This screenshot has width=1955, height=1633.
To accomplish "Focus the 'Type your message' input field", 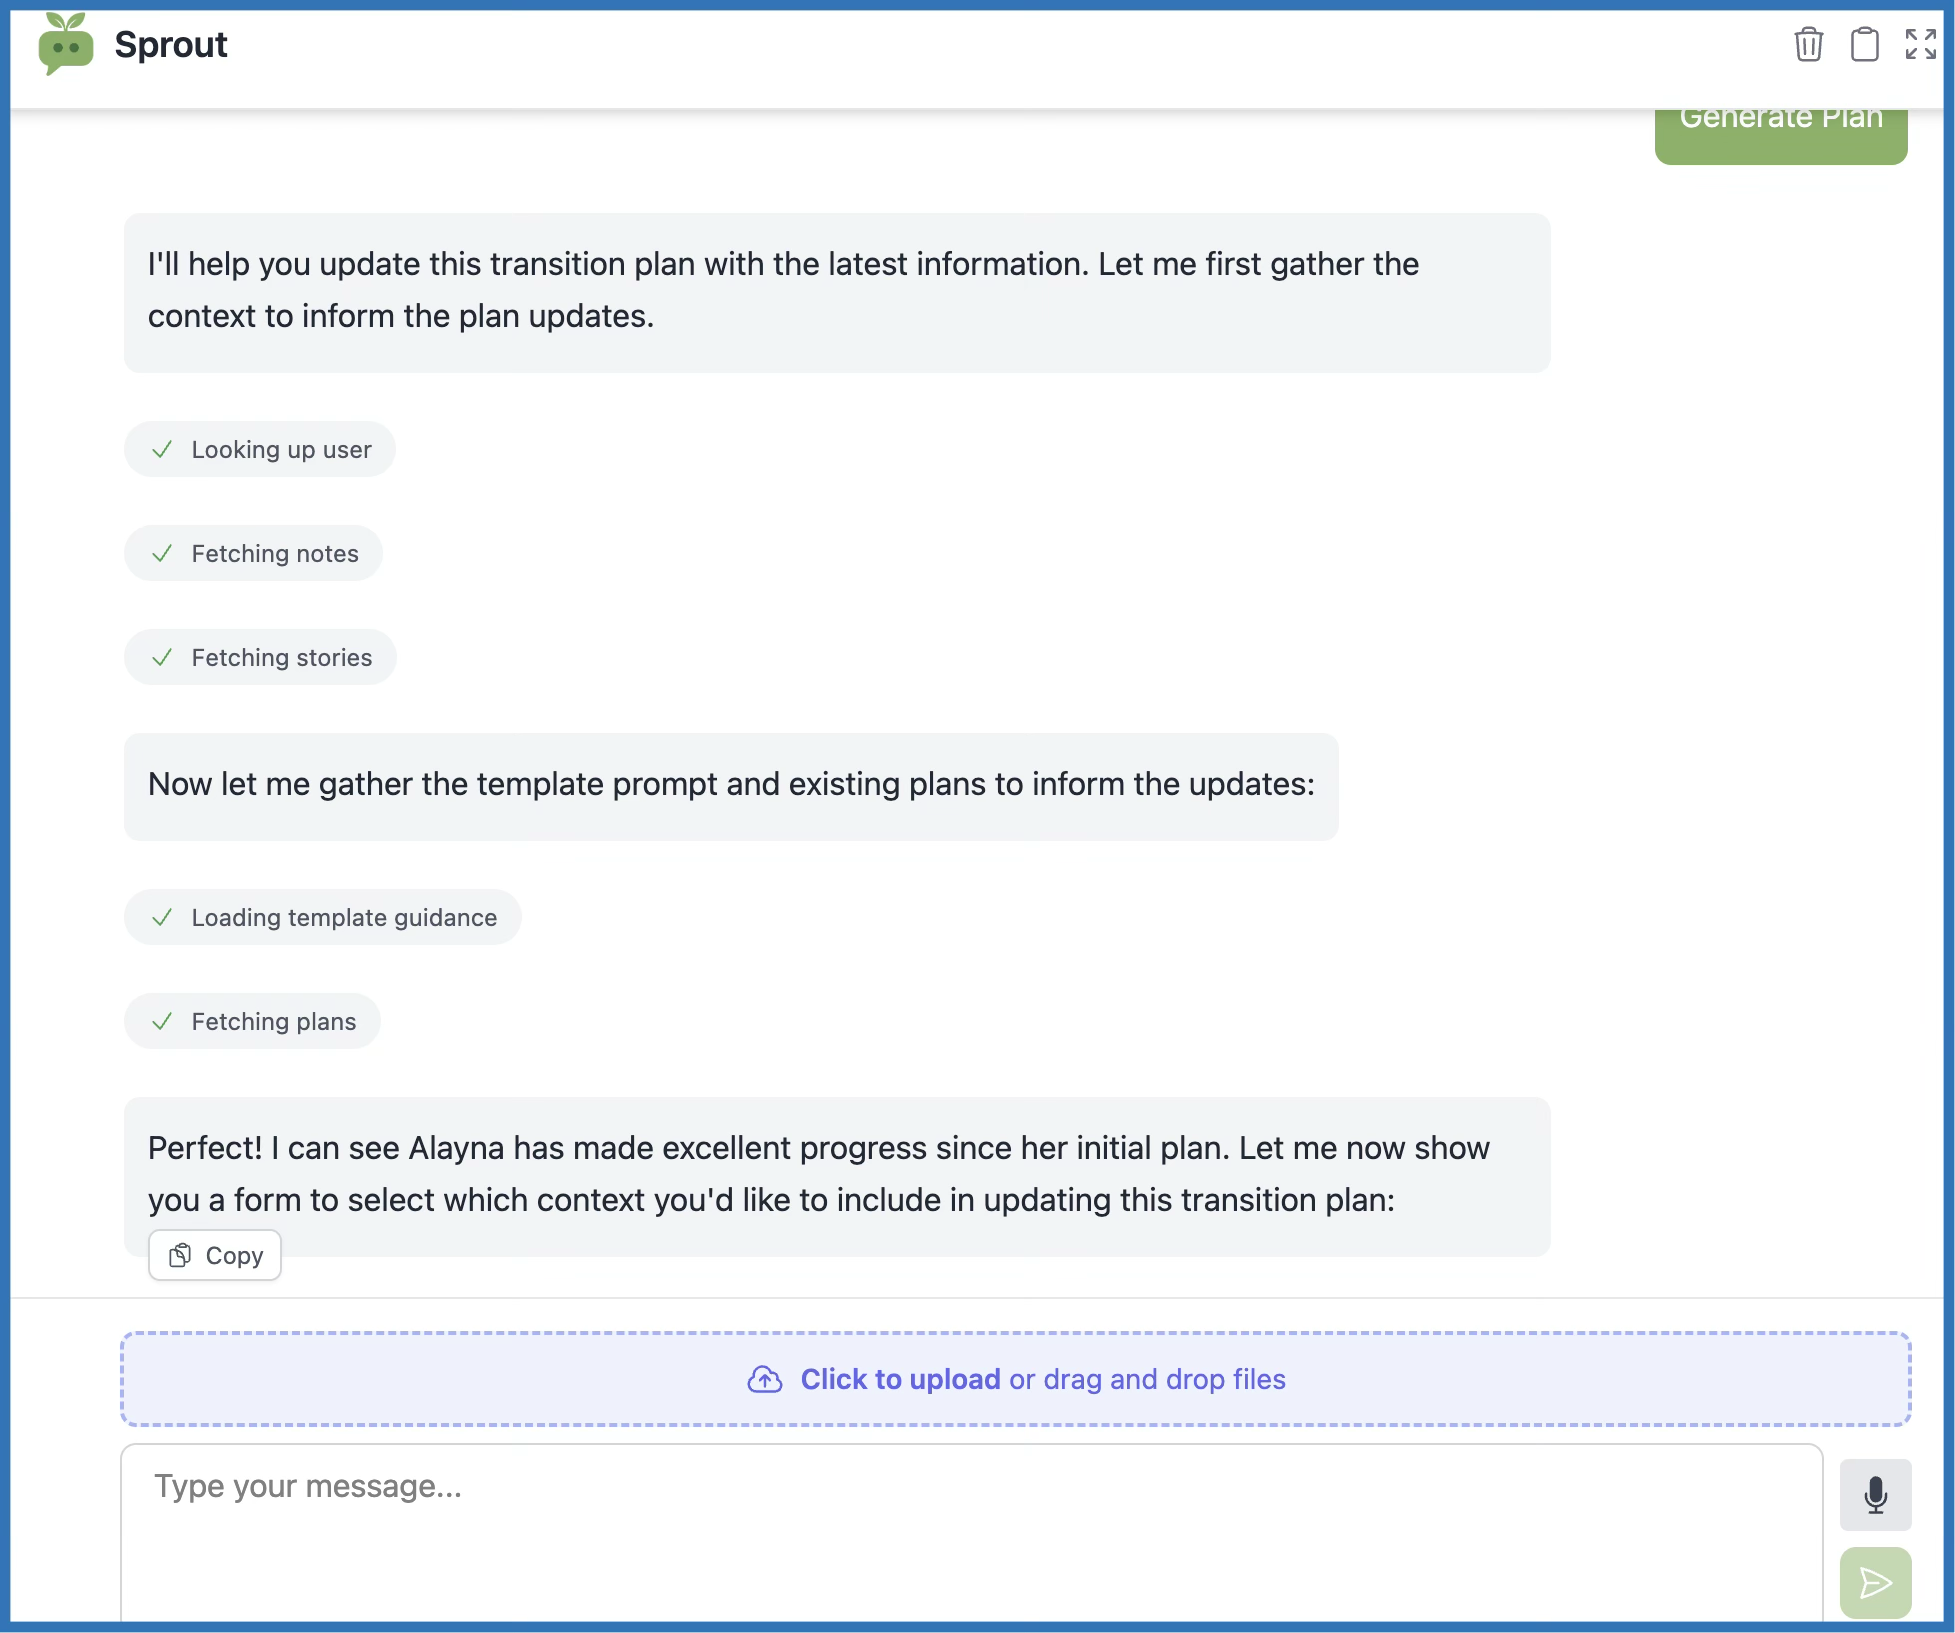I will [970, 1530].
